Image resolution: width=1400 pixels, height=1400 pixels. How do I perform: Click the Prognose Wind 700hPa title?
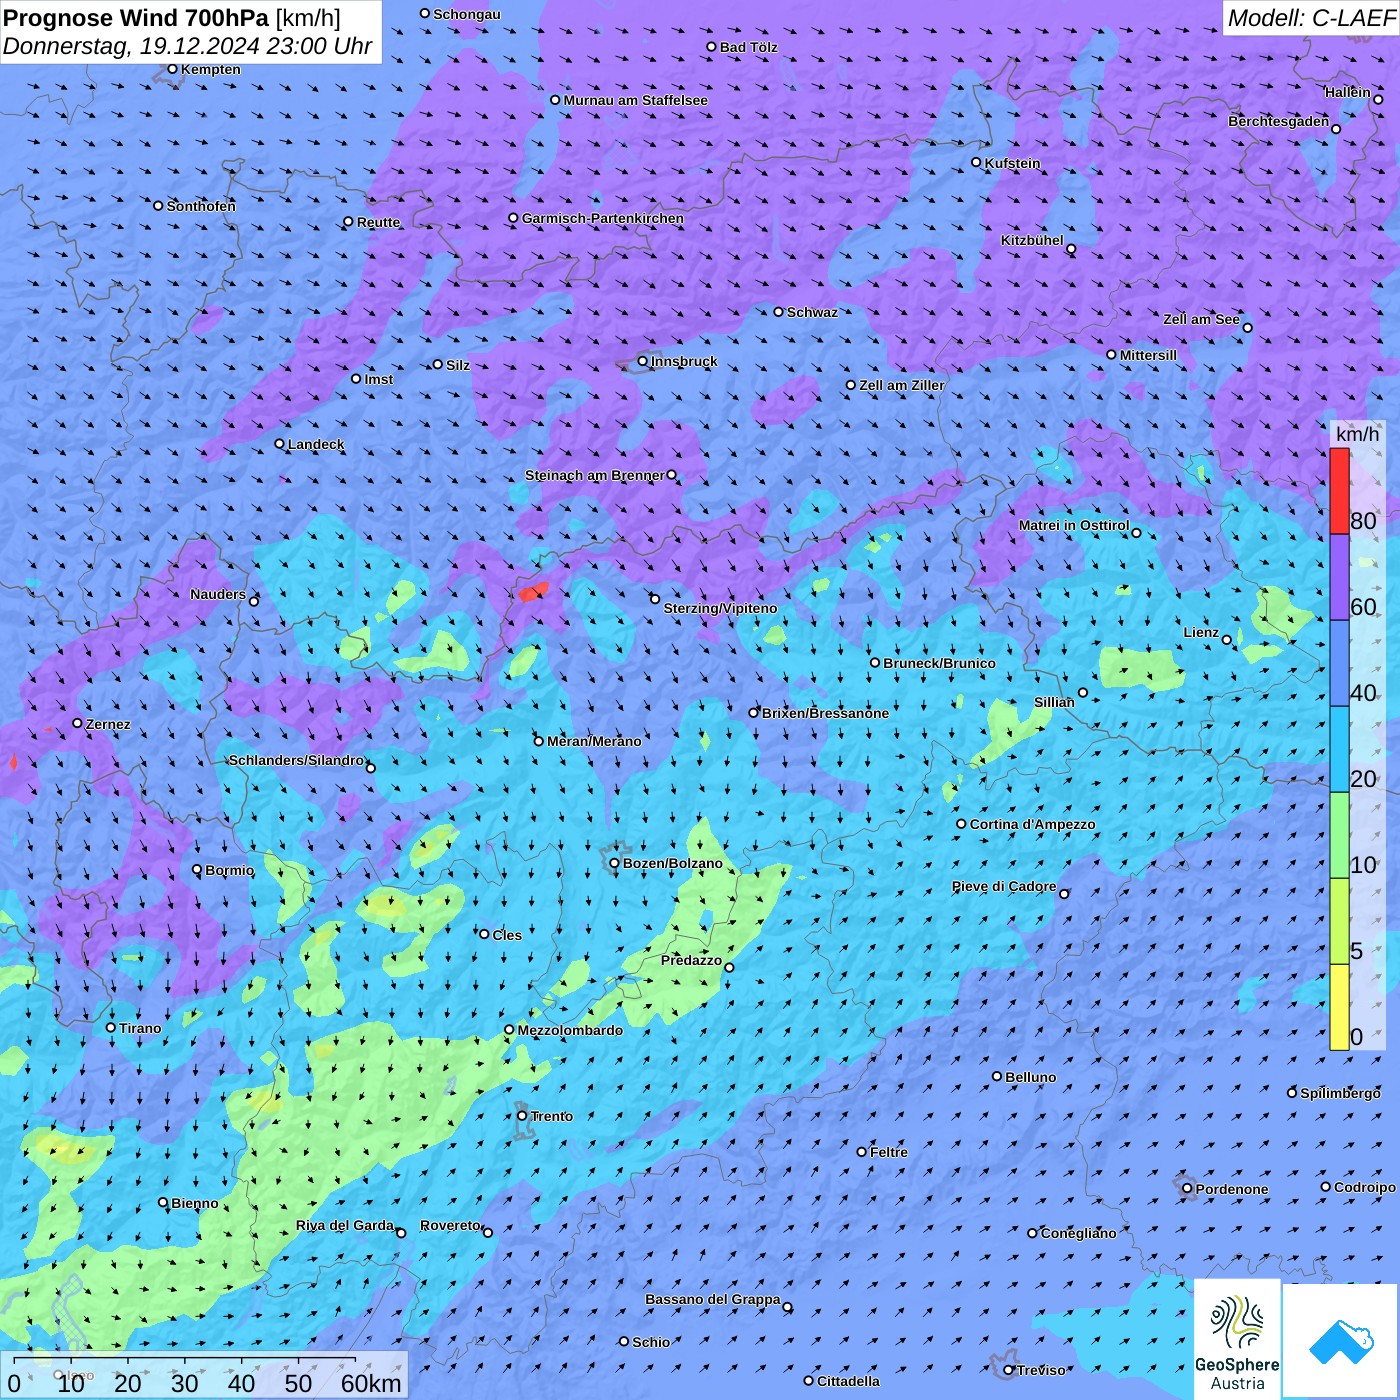click(172, 18)
